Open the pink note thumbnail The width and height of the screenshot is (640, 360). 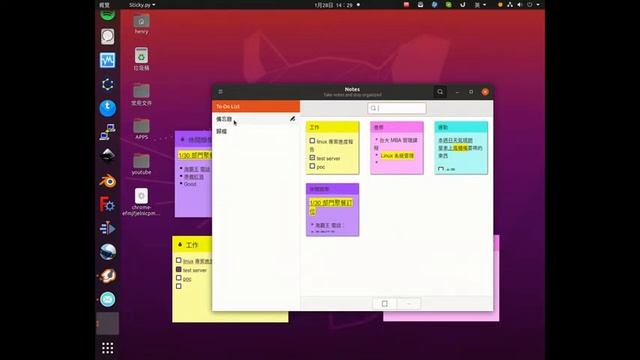pos(397,148)
